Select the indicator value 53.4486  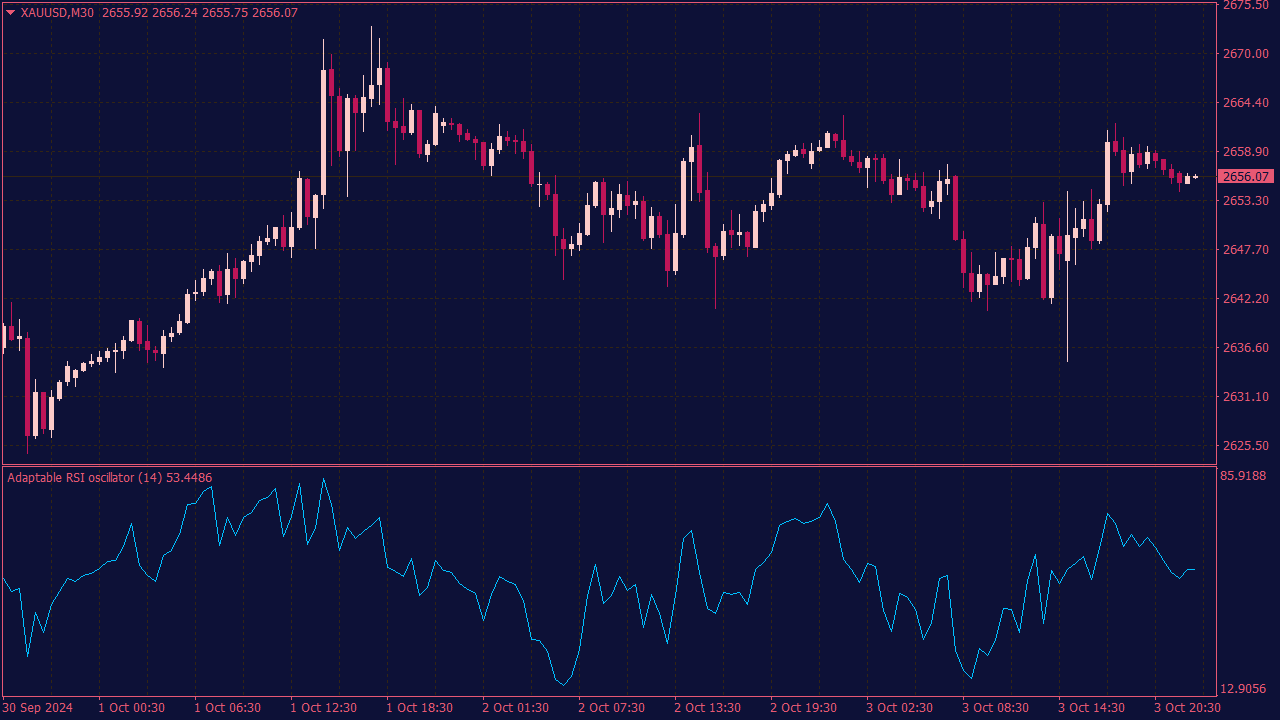pos(189,478)
